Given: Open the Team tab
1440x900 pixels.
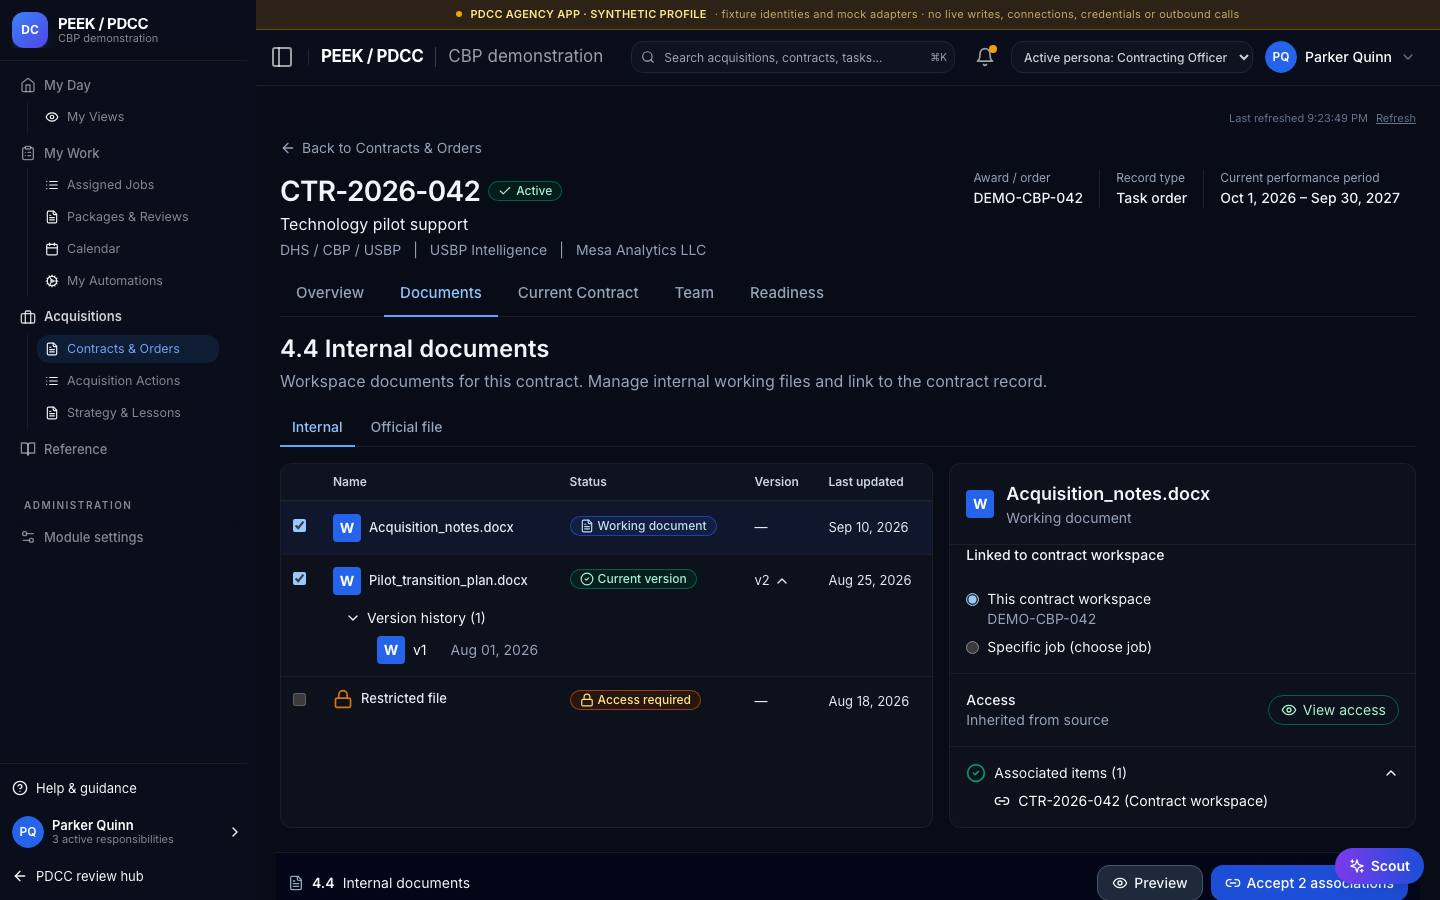Looking at the screenshot, I should [x=694, y=293].
